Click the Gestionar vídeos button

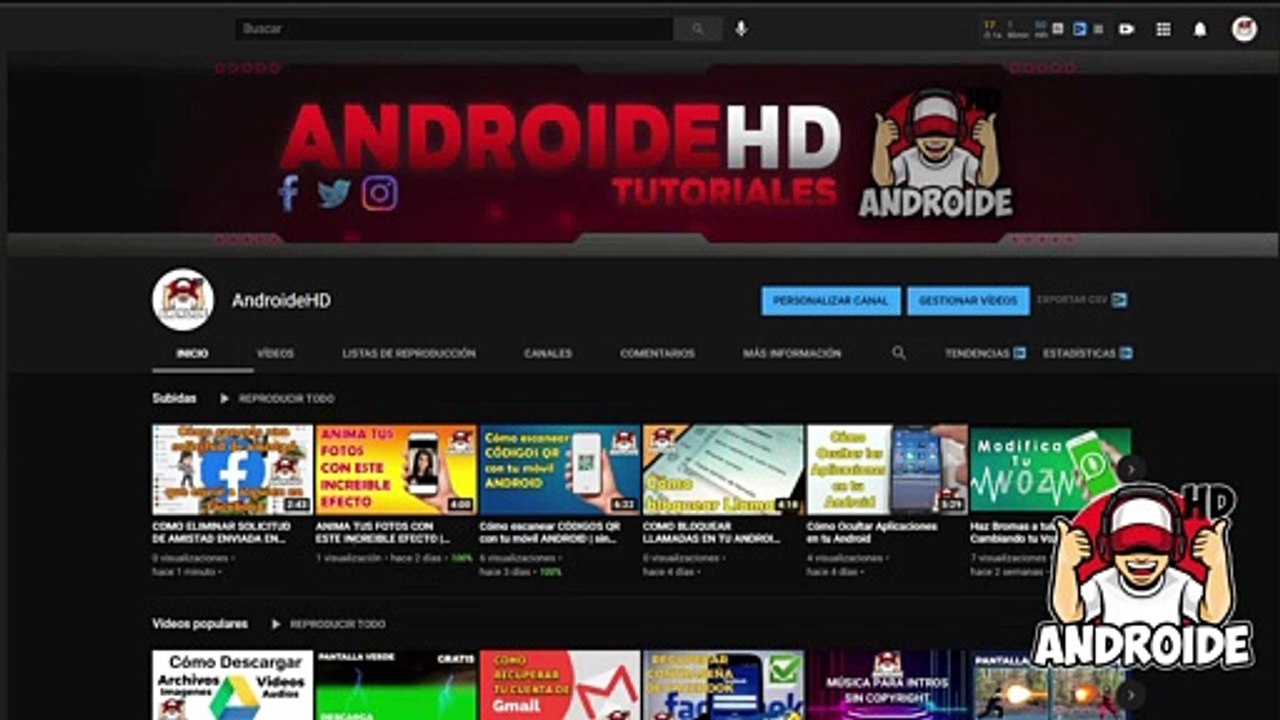pyautogui.click(x=968, y=300)
